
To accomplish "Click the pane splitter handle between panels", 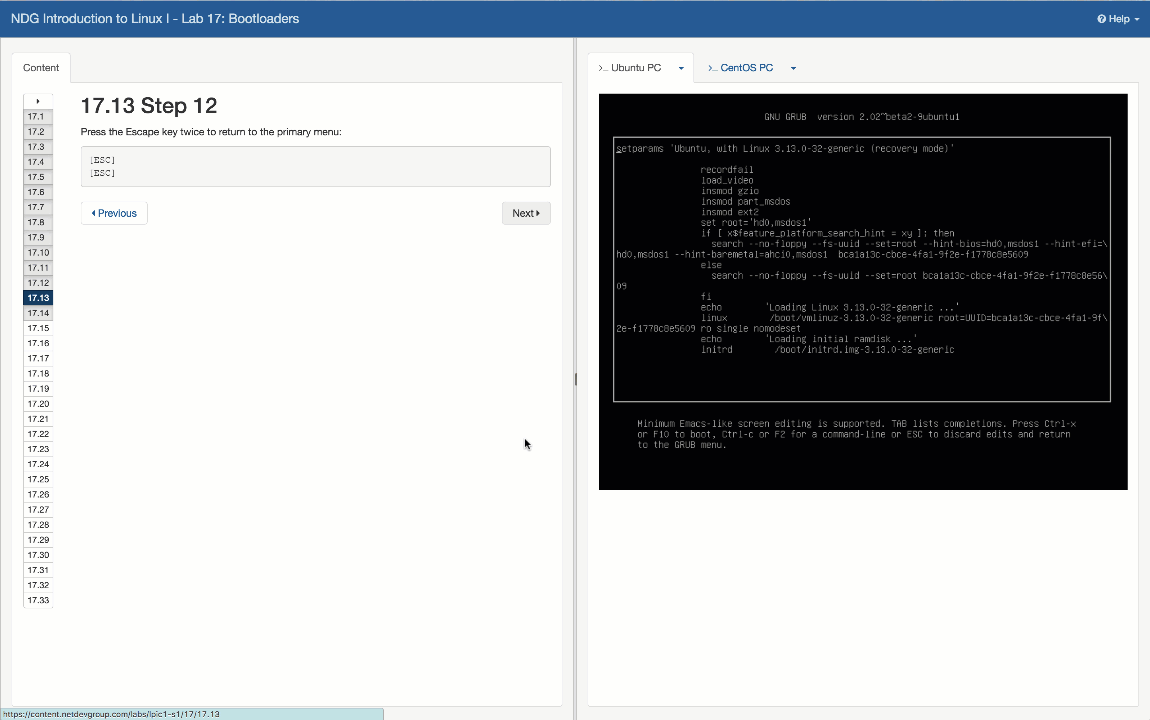I will 576,379.
